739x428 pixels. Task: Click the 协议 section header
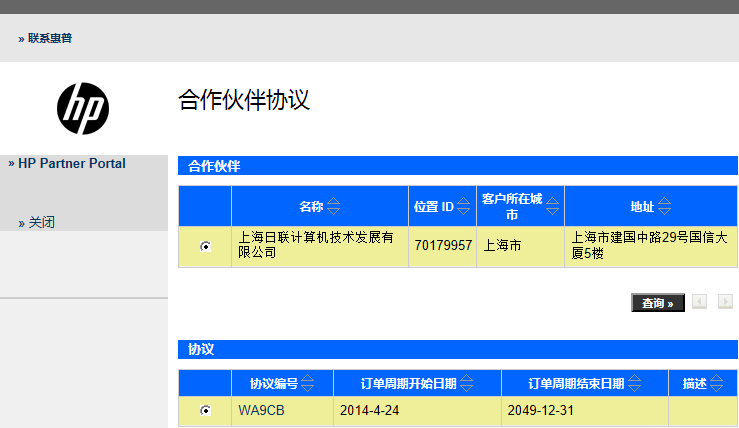point(458,349)
